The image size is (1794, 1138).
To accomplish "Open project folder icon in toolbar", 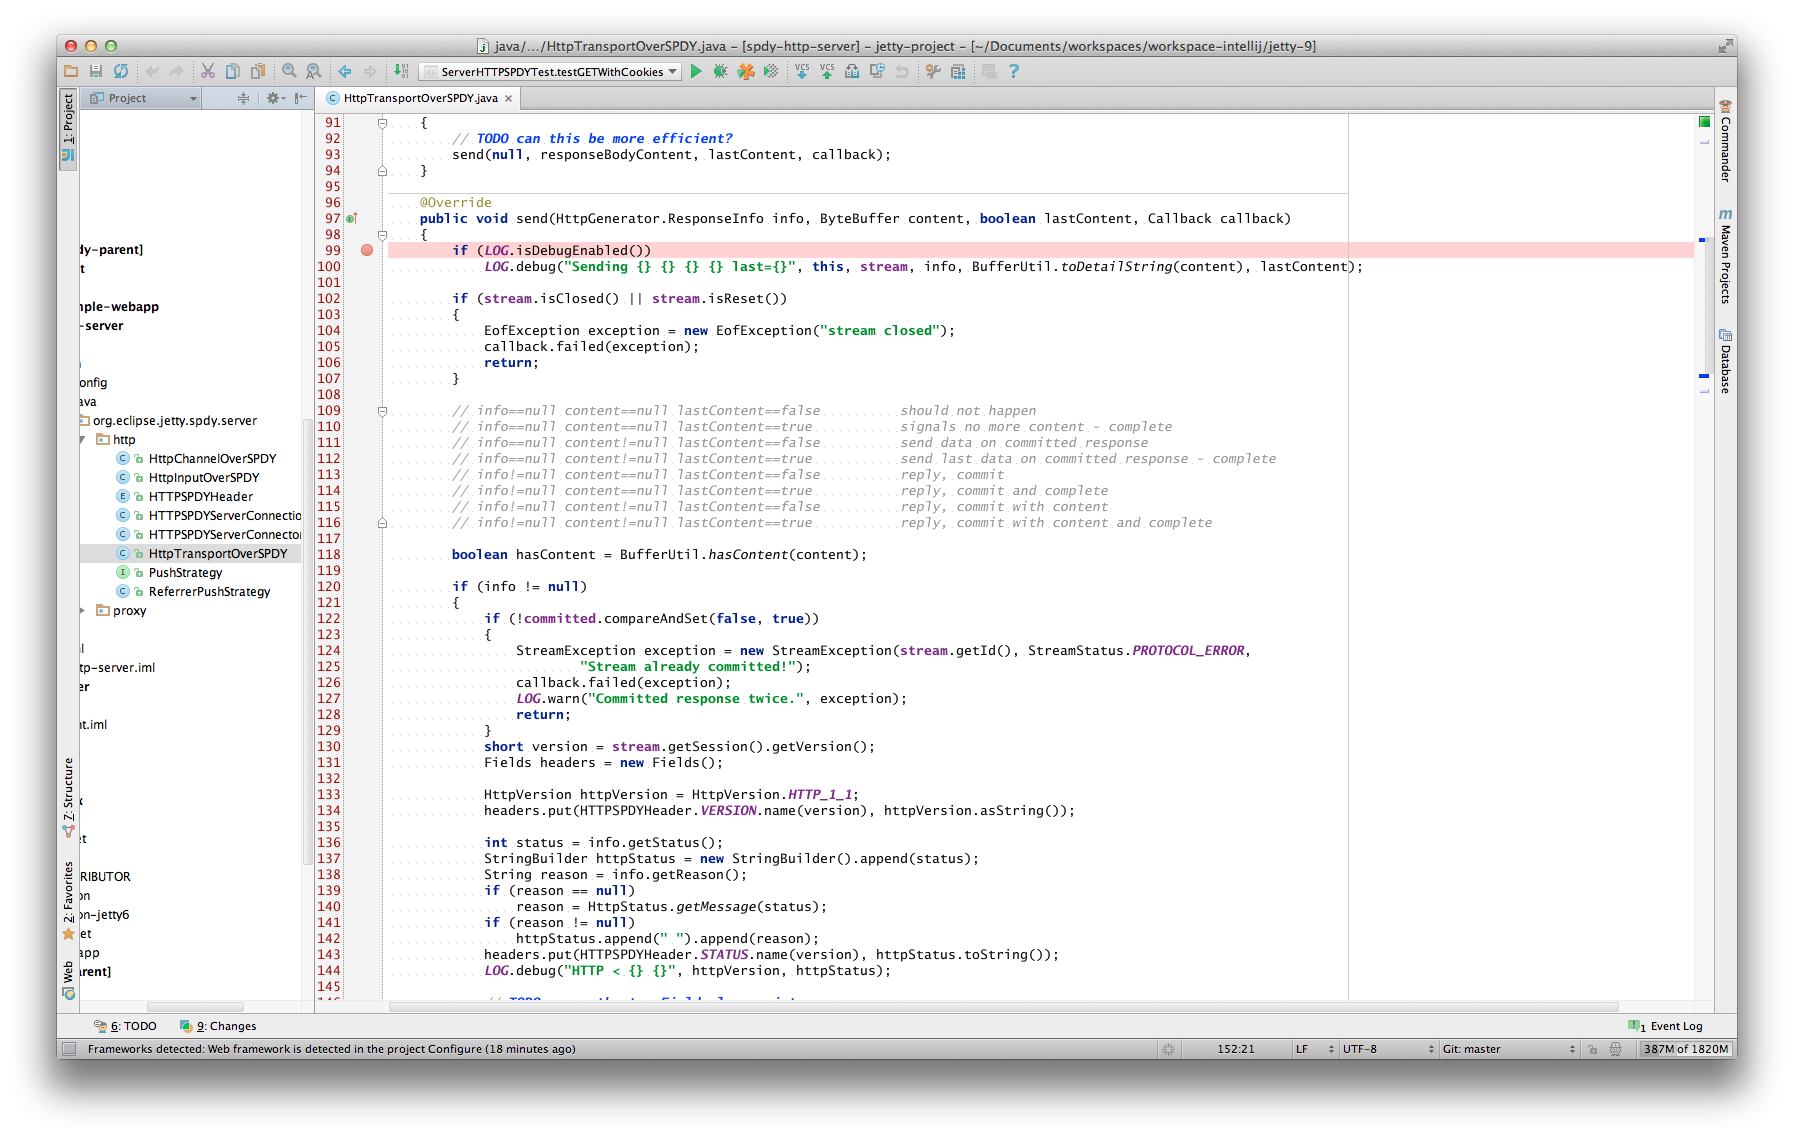I will (x=71, y=71).
